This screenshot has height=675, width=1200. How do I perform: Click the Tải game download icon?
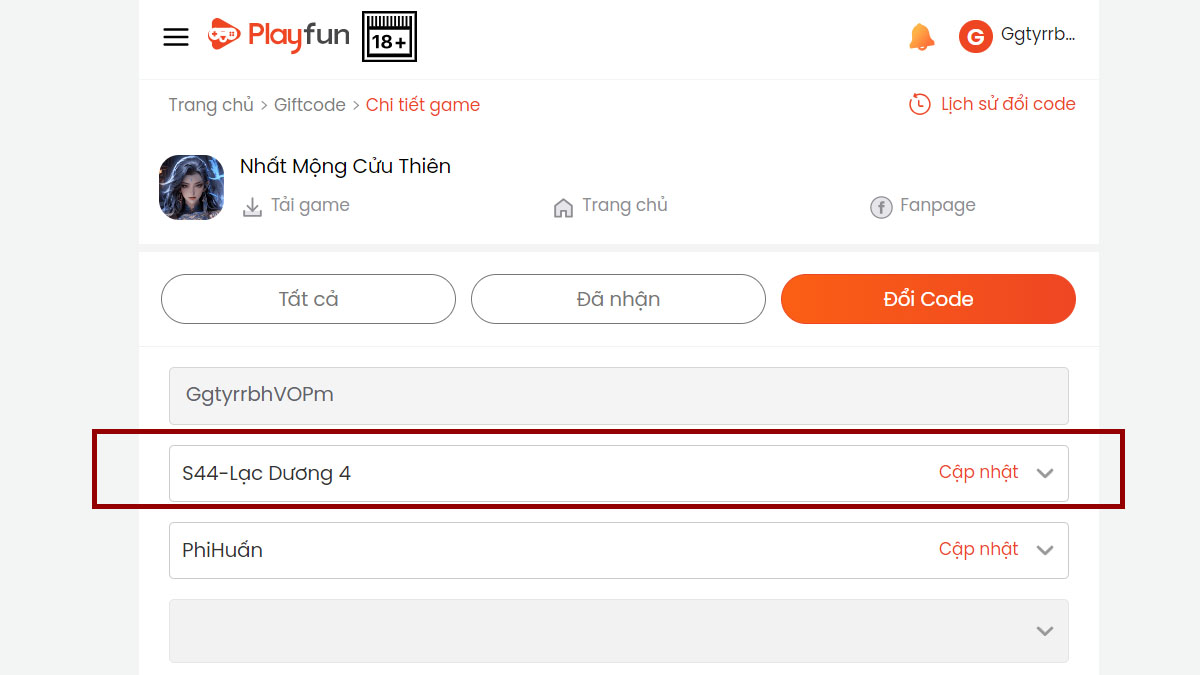252,207
